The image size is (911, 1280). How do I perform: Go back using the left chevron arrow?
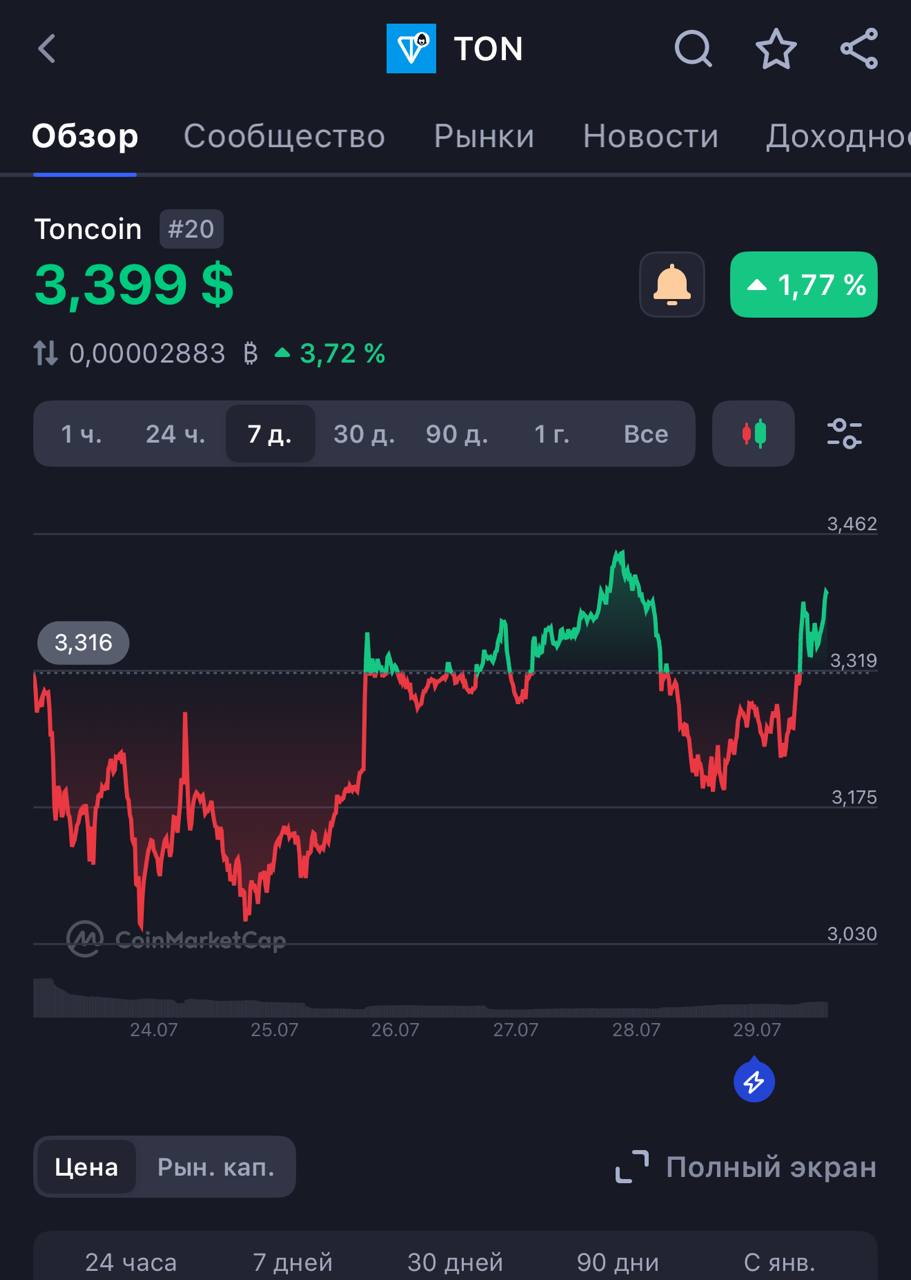tap(47, 49)
